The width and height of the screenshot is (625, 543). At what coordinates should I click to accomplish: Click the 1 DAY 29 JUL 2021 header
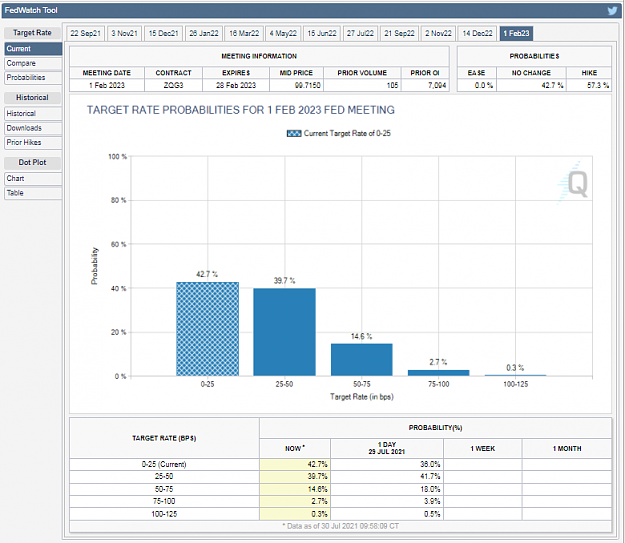pos(387,449)
